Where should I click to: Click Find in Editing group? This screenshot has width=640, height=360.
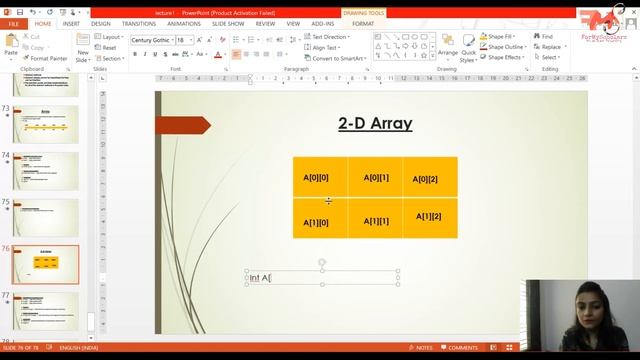click(x=543, y=36)
